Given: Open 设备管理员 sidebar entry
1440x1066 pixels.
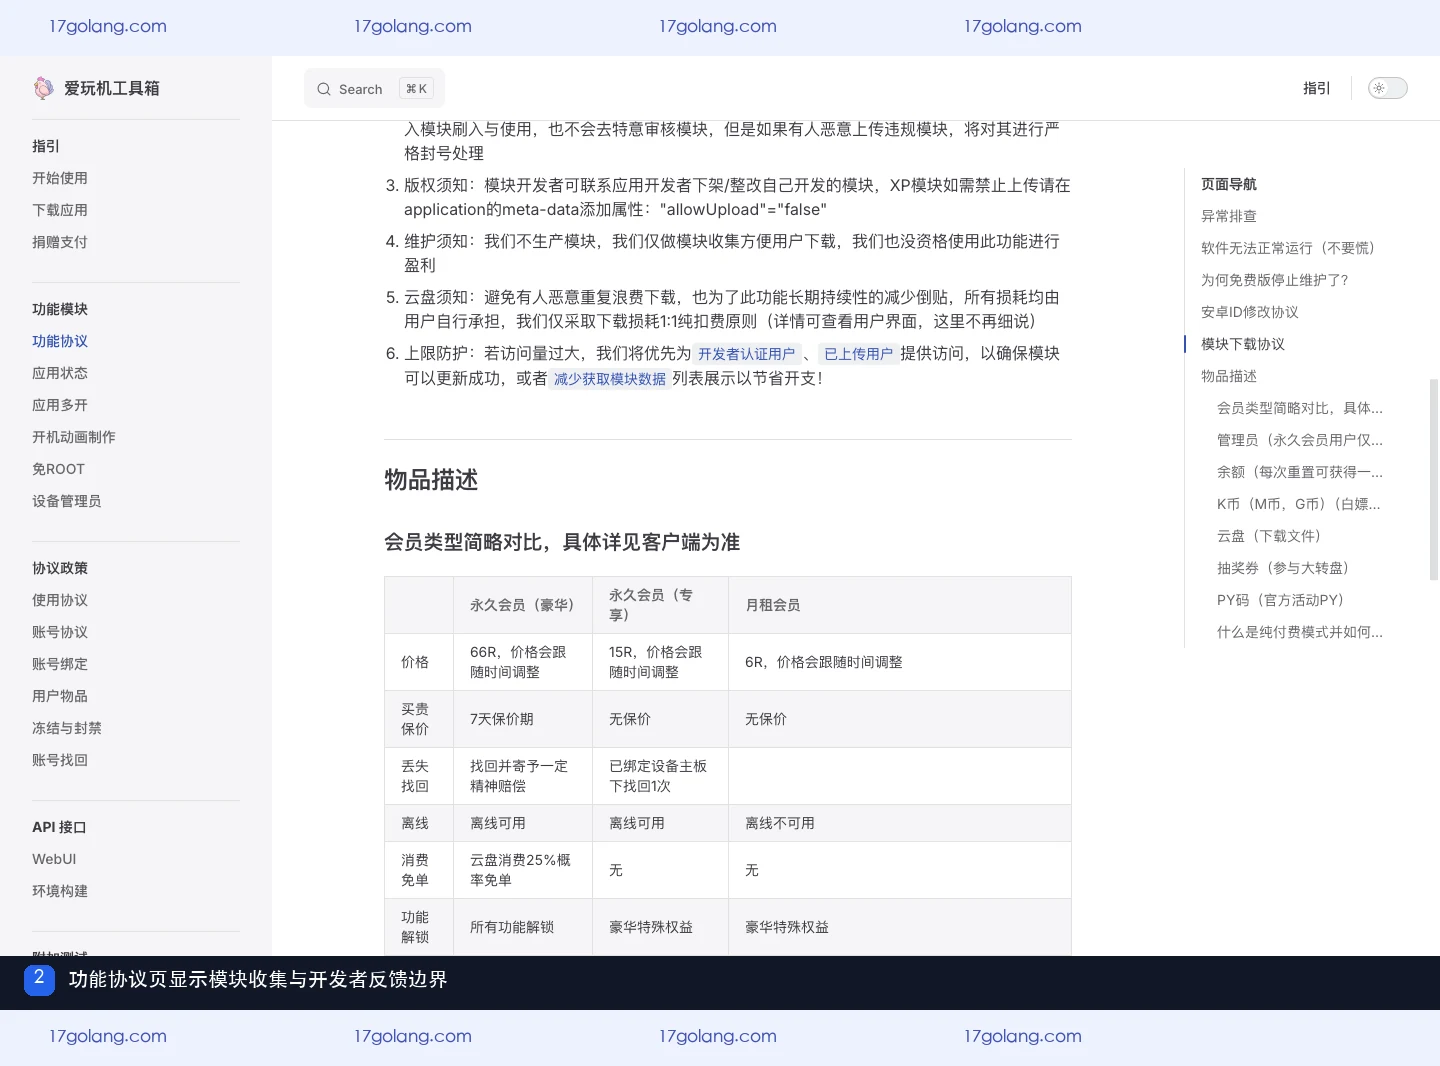Looking at the screenshot, I should tap(67, 501).
